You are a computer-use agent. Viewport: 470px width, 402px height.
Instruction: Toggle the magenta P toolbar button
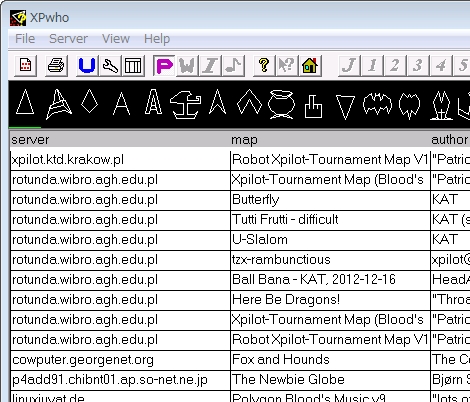click(164, 65)
